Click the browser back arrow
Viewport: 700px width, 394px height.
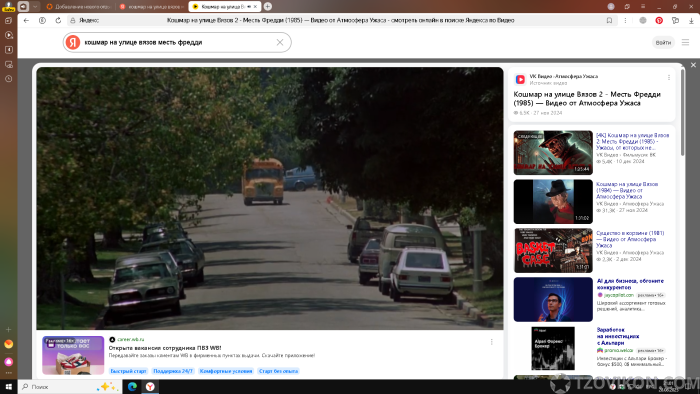coord(26,21)
